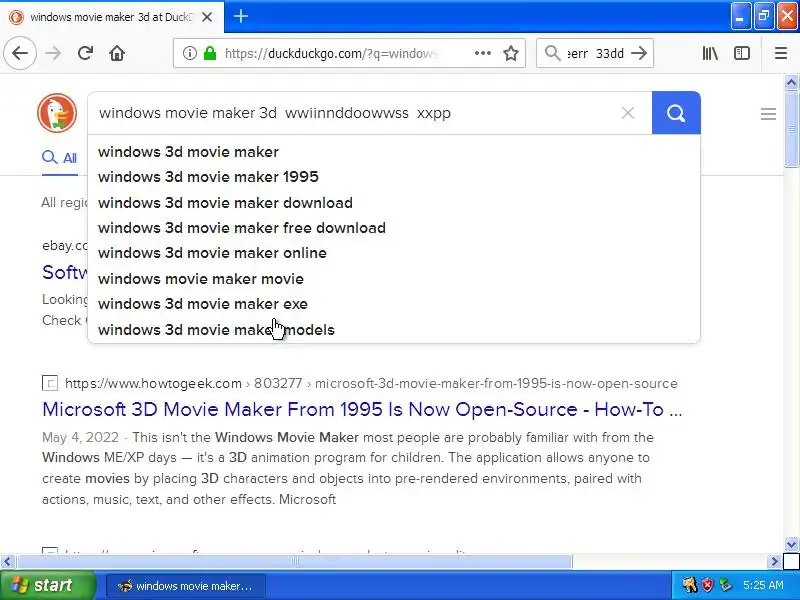
Task: Click the green padlock security icon
Action: tap(210, 53)
